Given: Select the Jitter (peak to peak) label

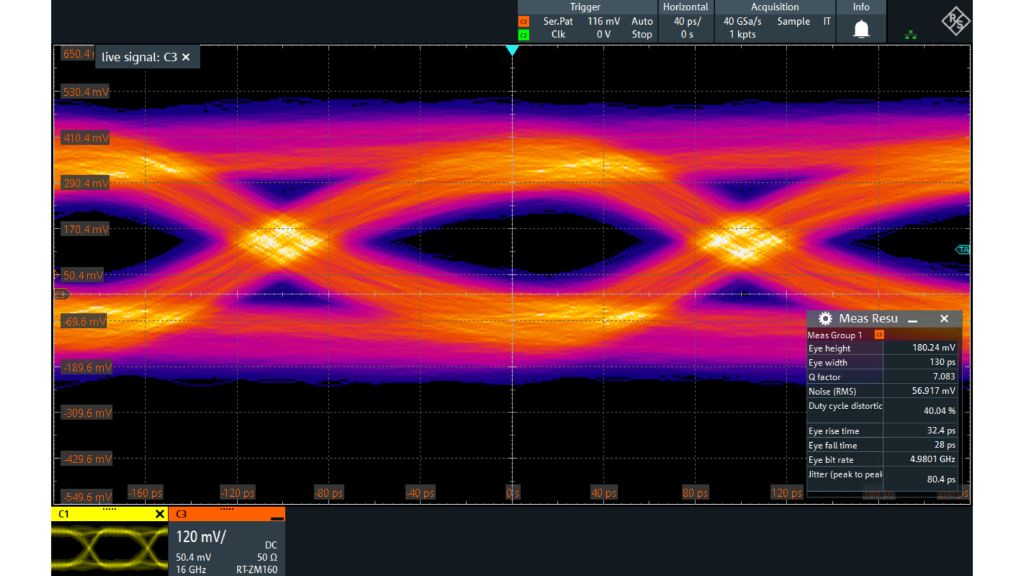Looking at the screenshot, I should click(845, 475).
